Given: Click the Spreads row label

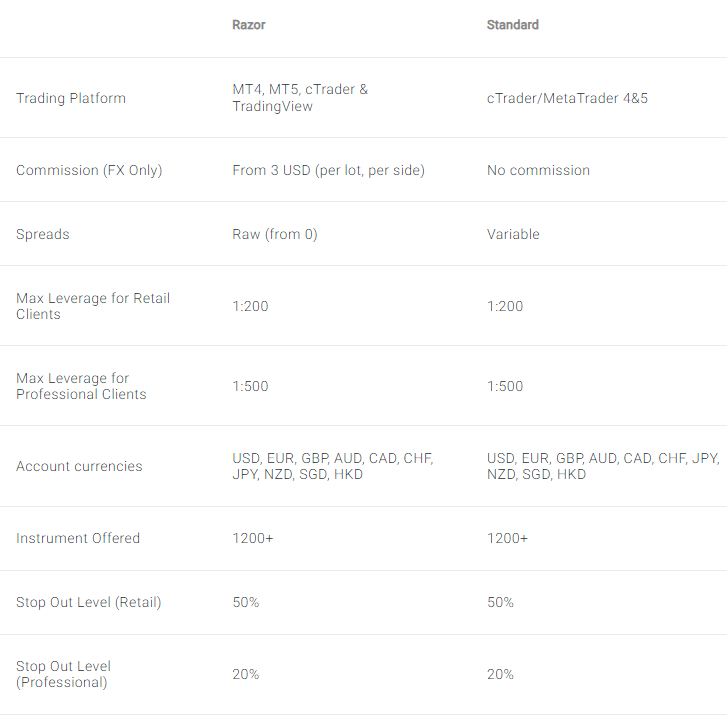Looking at the screenshot, I should click(x=43, y=234).
